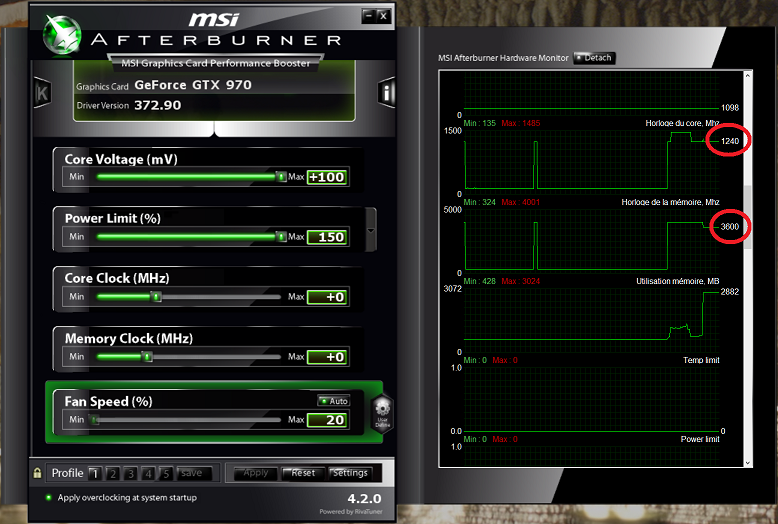This screenshot has height=524, width=778.
Task: Select profile slot 3
Action: [130, 473]
